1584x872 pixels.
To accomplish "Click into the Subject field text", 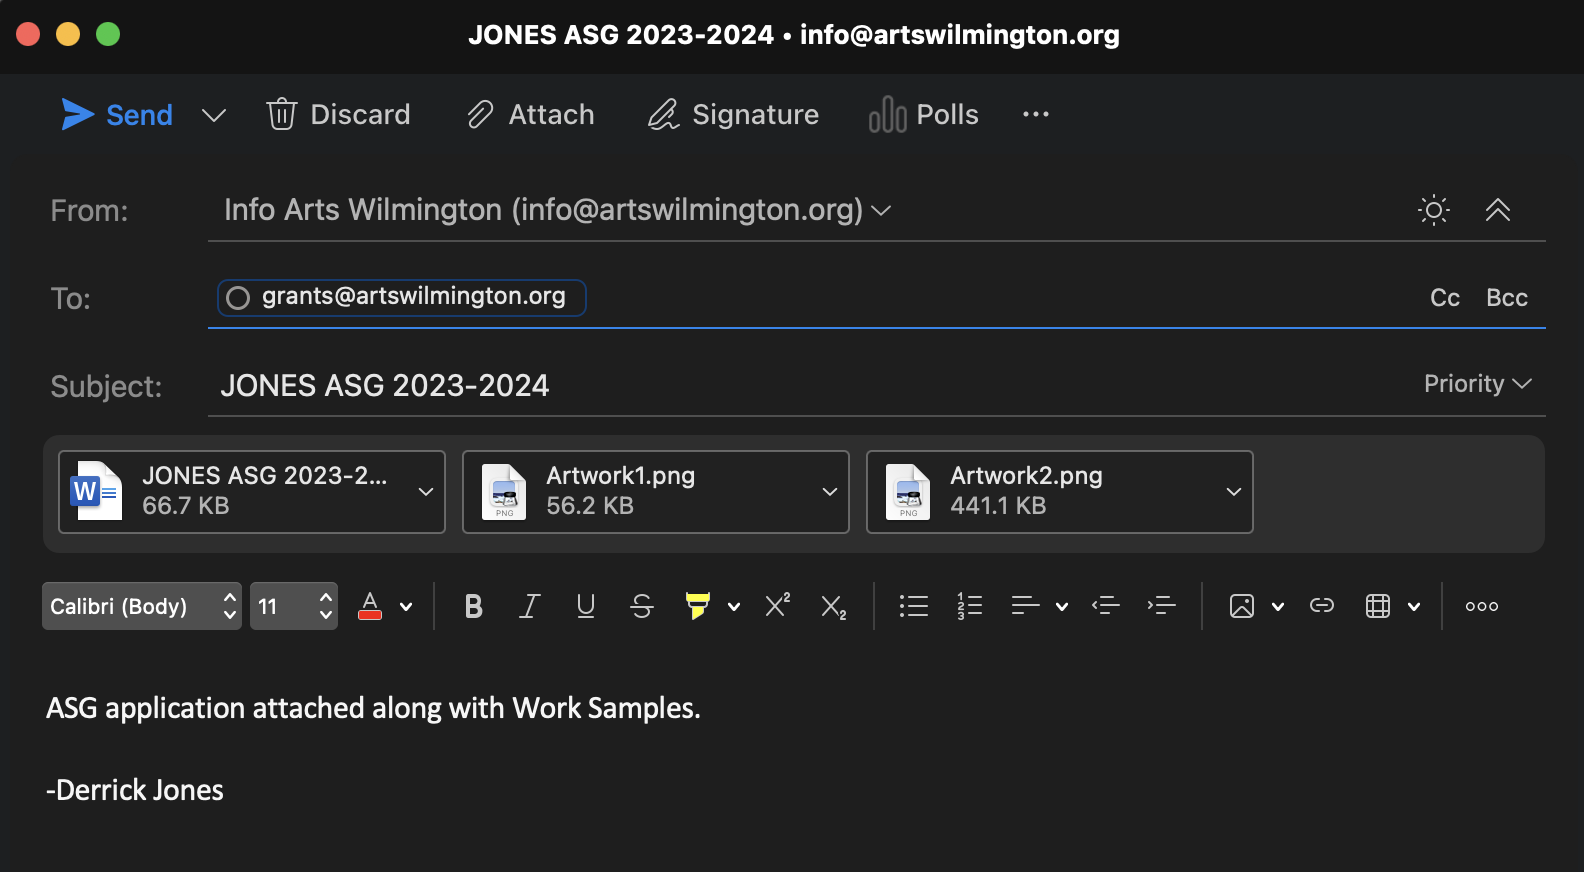I will click(x=385, y=386).
